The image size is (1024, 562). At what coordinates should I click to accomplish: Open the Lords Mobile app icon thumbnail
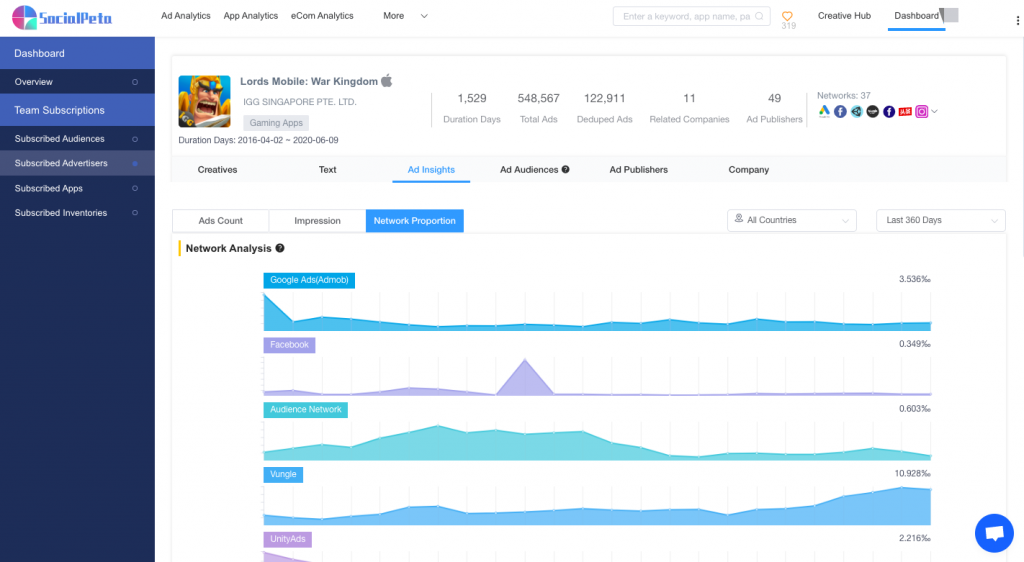tap(204, 101)
